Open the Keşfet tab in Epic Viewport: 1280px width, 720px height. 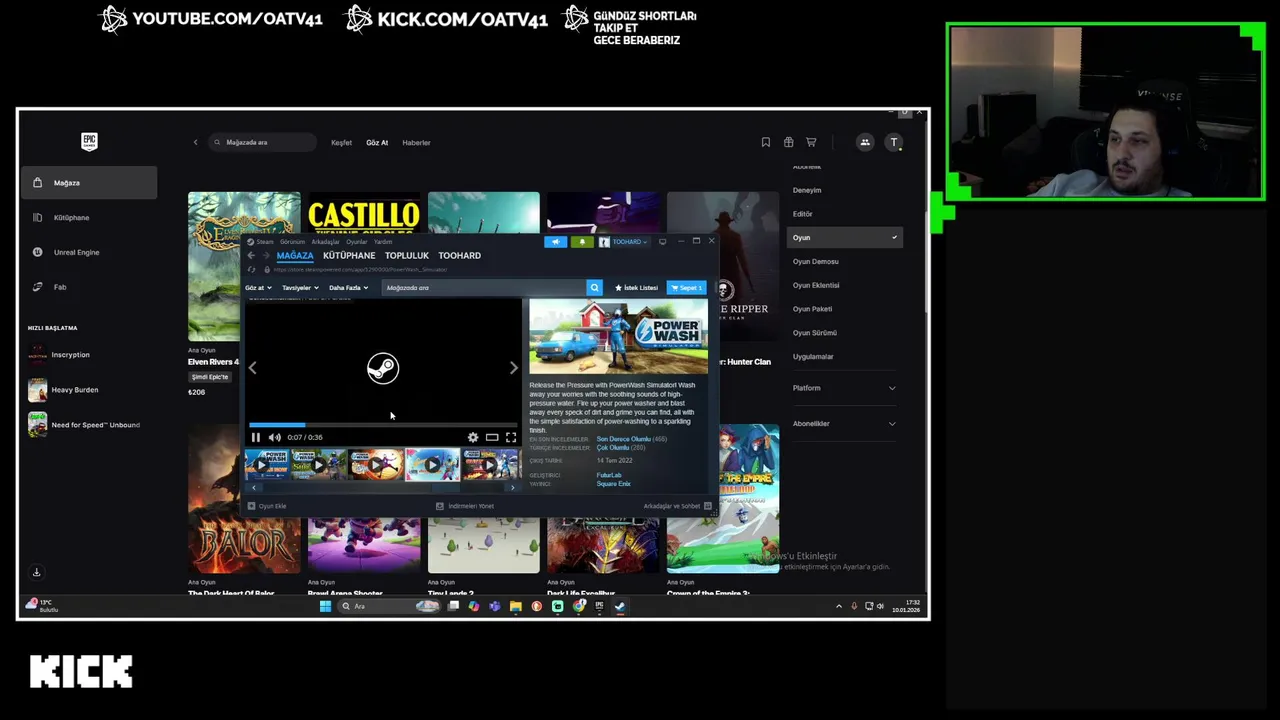click(x=341, y=143)
